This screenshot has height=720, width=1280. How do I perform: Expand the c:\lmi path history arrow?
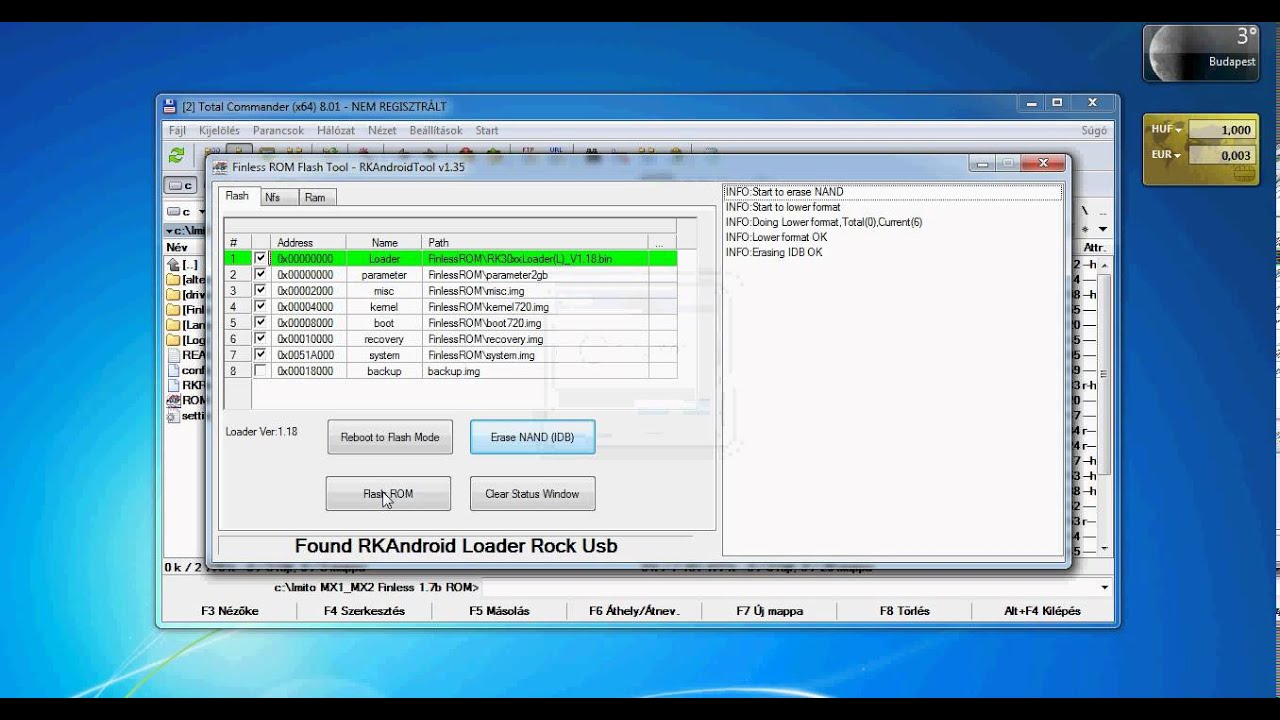tap(168, 230)
